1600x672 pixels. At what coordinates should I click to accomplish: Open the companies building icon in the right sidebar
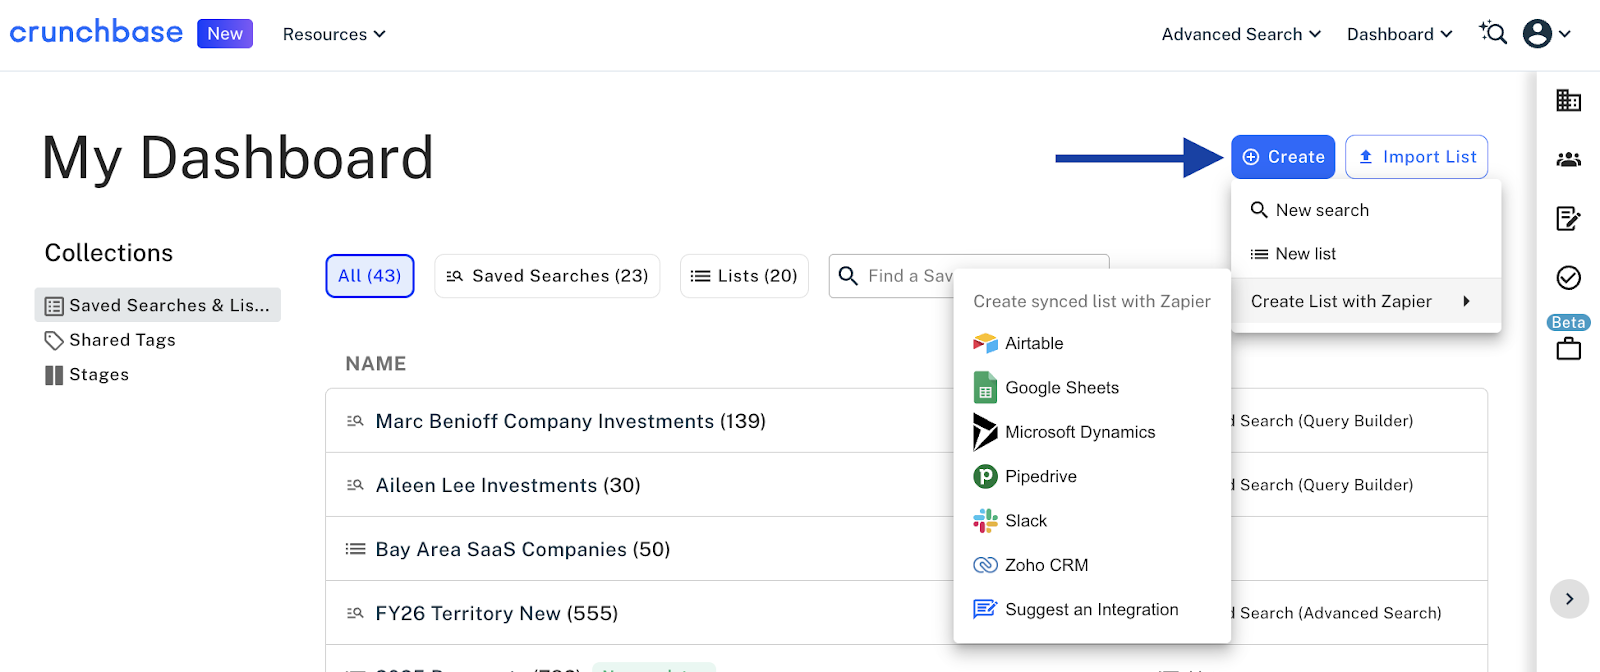click(x=1568, y=100)
